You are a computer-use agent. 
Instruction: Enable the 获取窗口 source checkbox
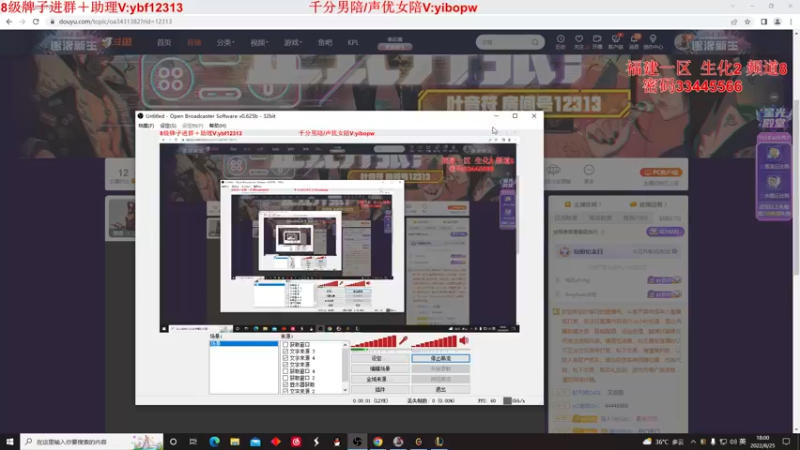point(285,345)
